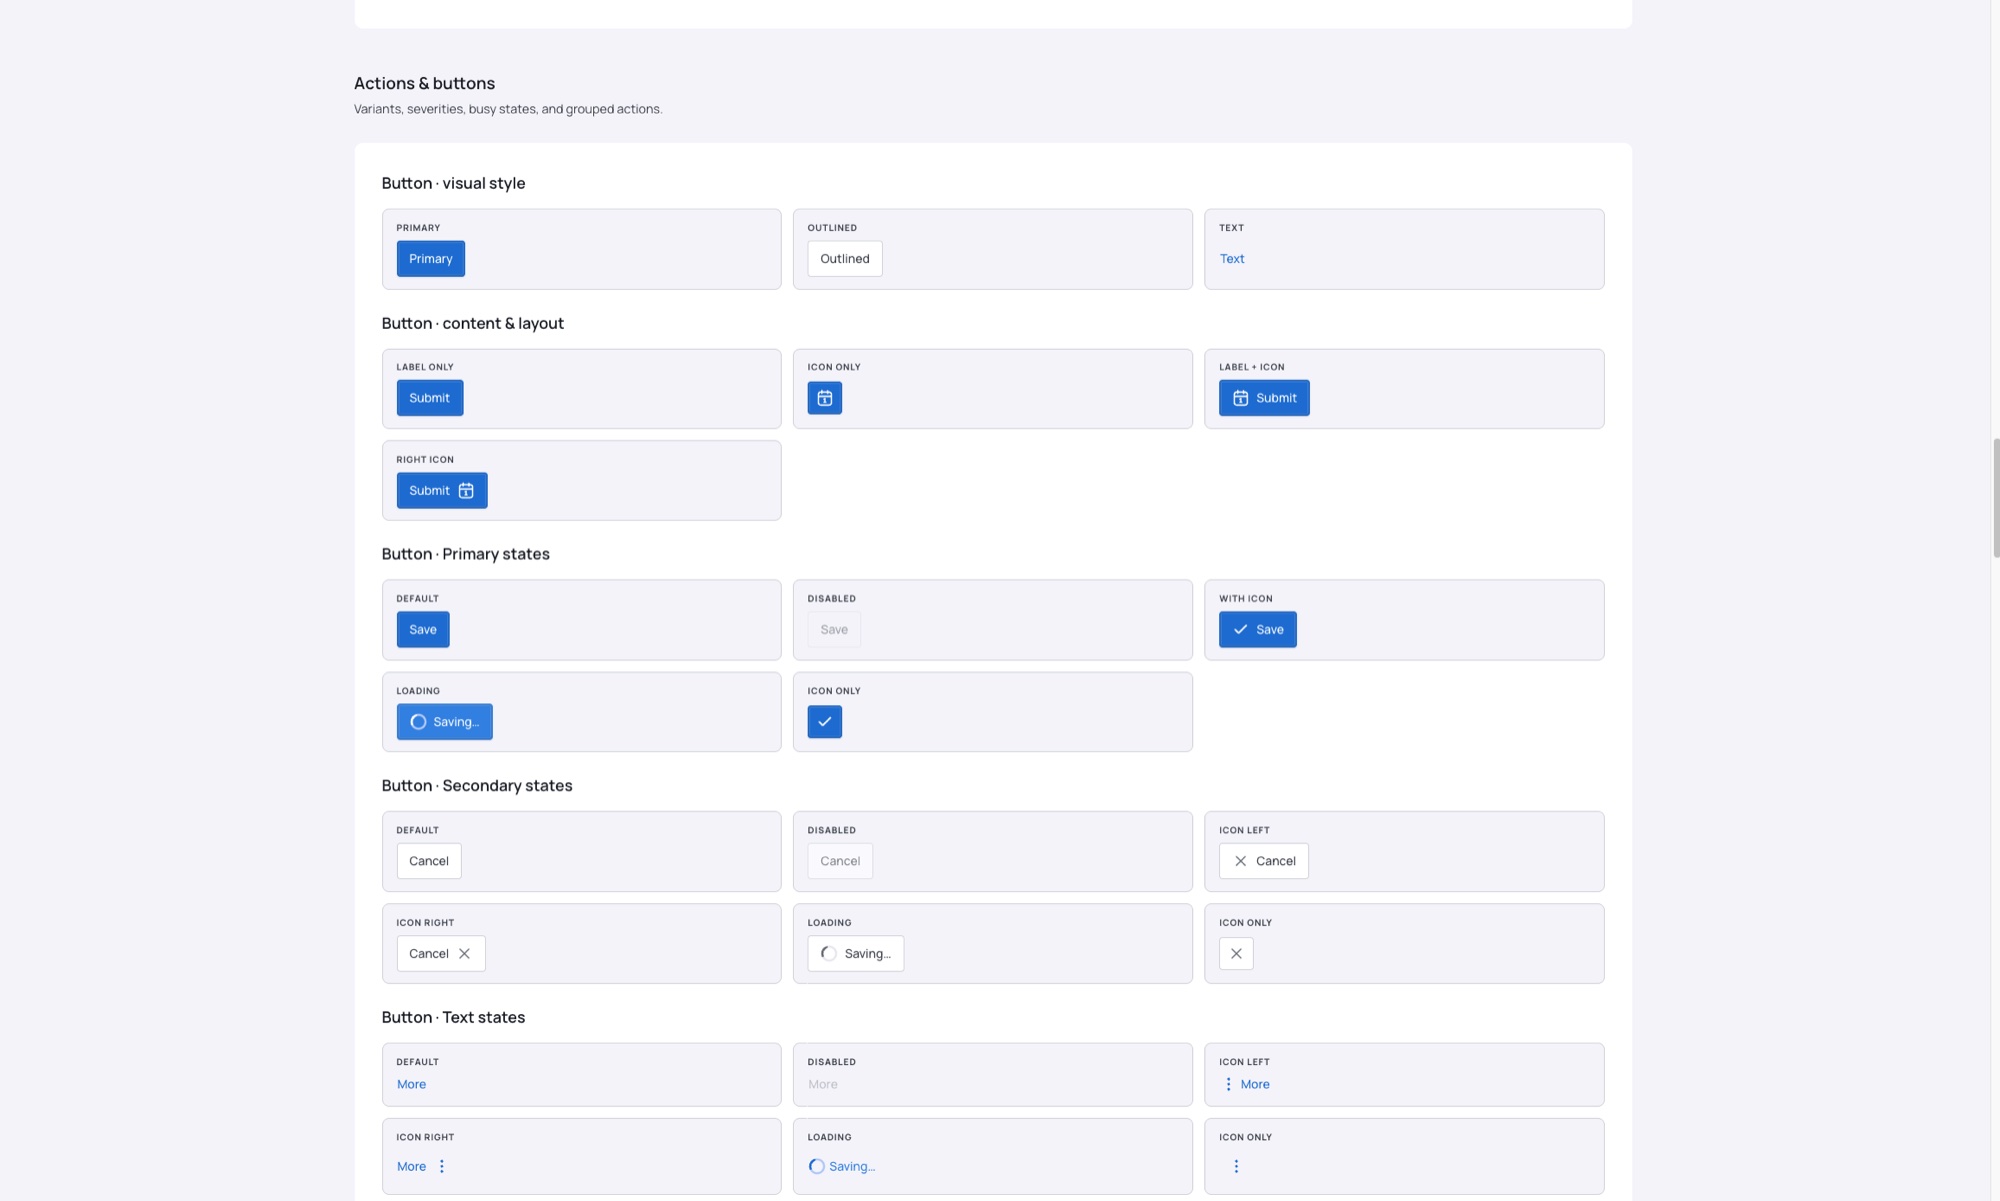This screenshot has height=1201, width=2000.
Task: Click the LABEL + ICON card label
Action: [x=1251, y=367]
